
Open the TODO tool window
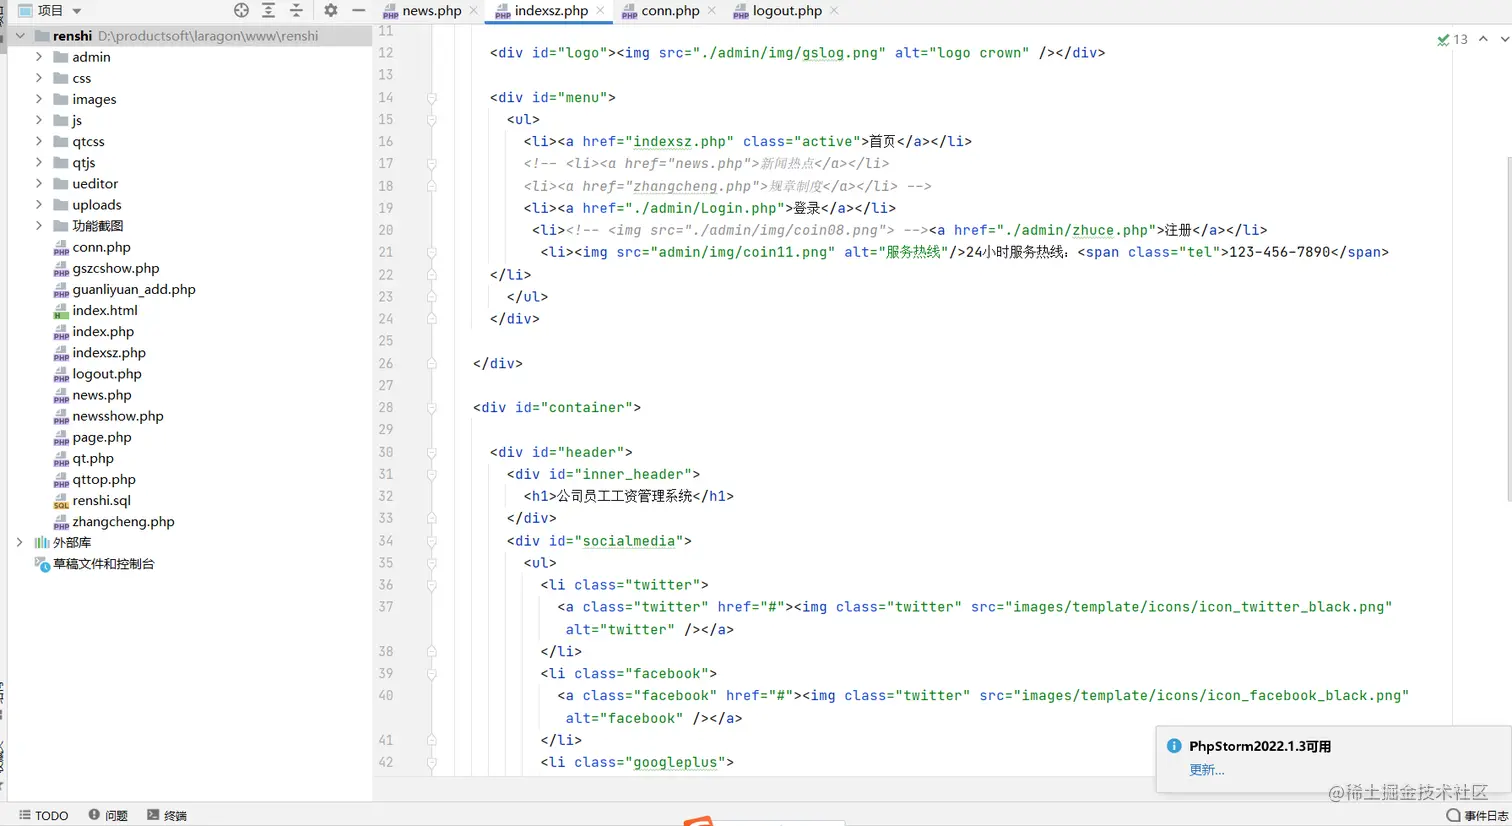pos(44,815)
